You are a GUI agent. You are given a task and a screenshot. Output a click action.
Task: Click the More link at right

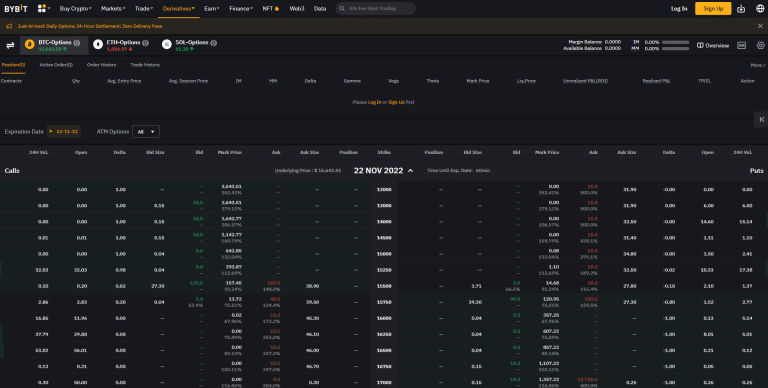(758, 65)
